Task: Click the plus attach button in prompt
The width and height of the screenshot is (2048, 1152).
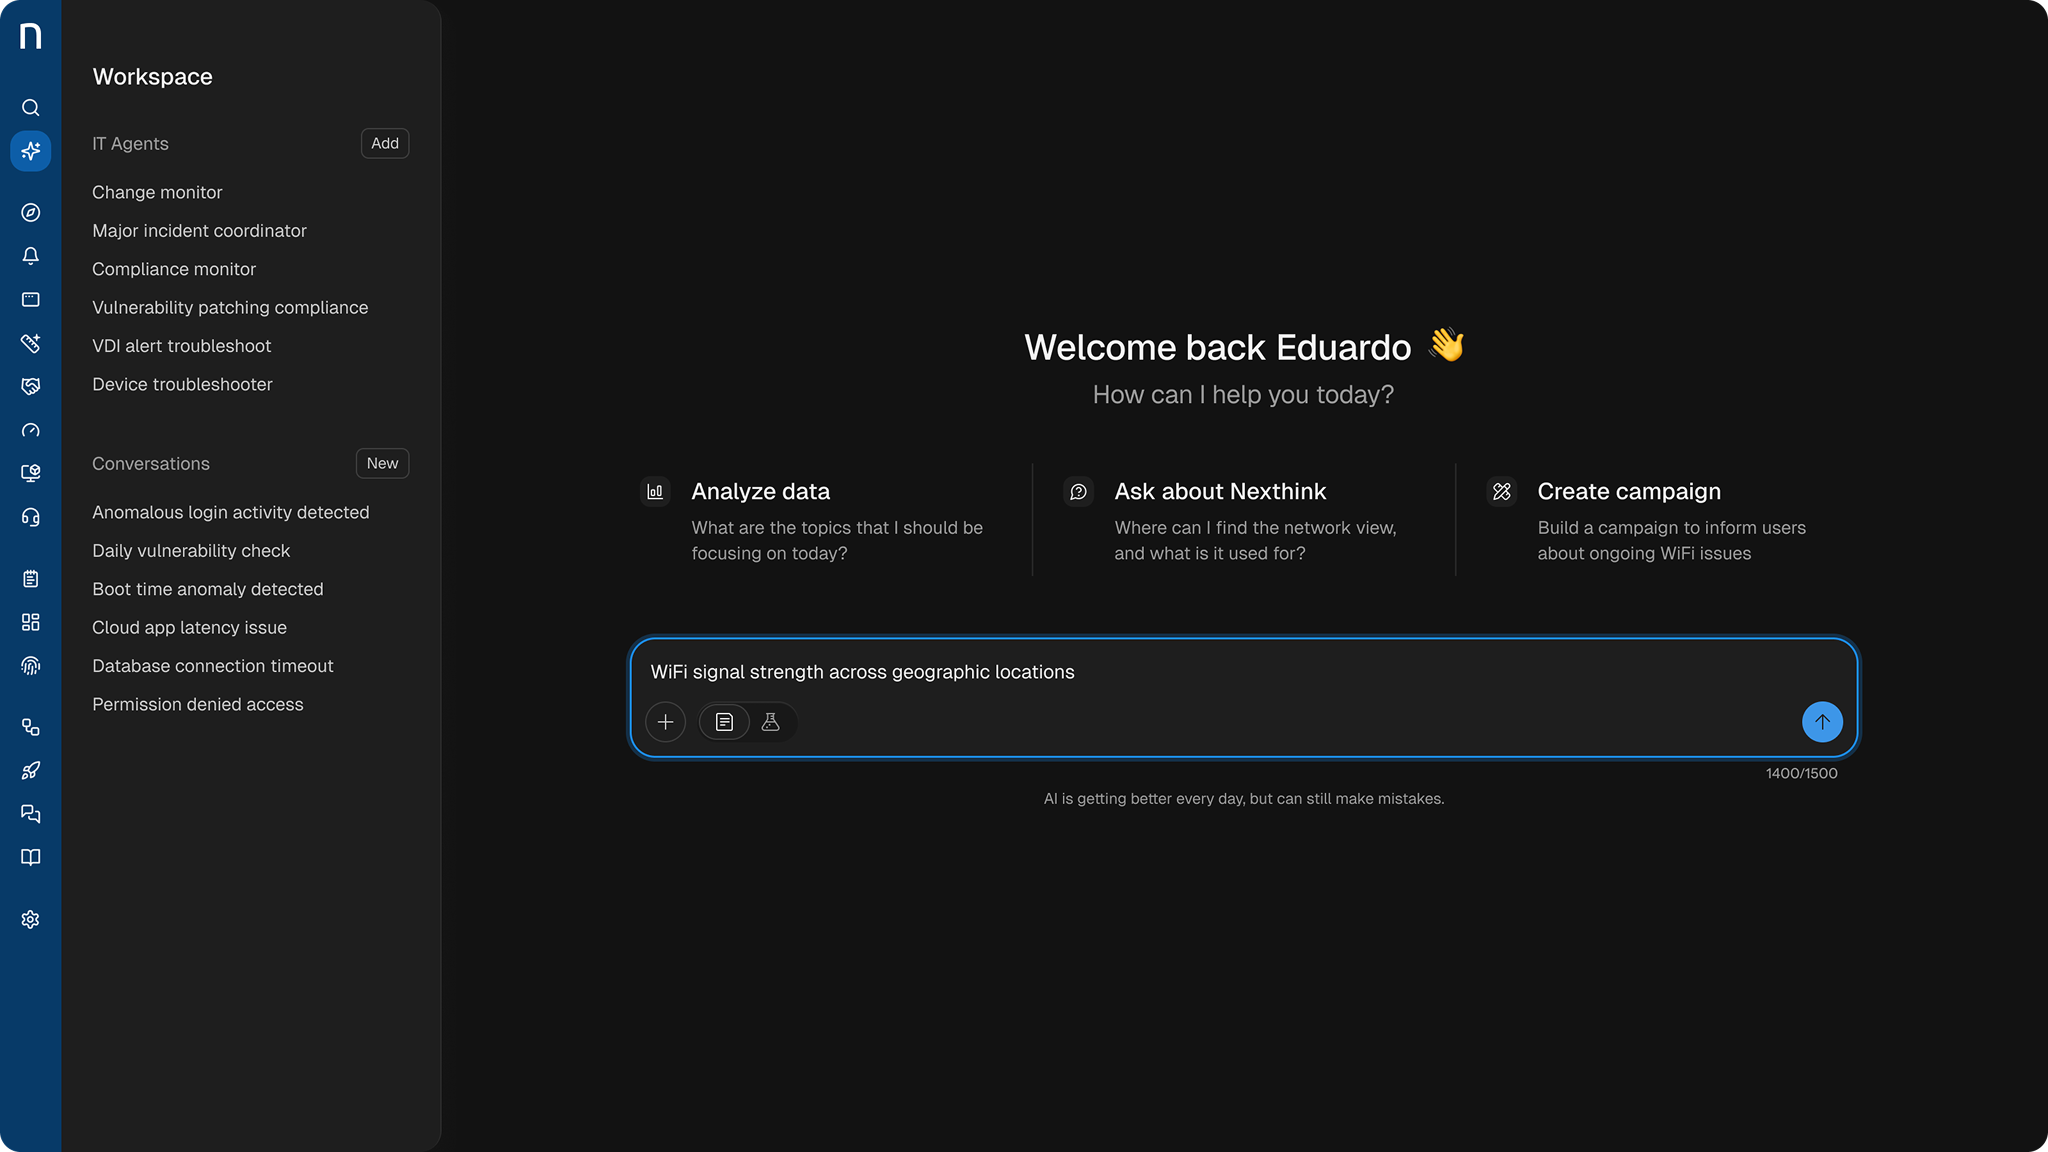Action: [665, 722]
